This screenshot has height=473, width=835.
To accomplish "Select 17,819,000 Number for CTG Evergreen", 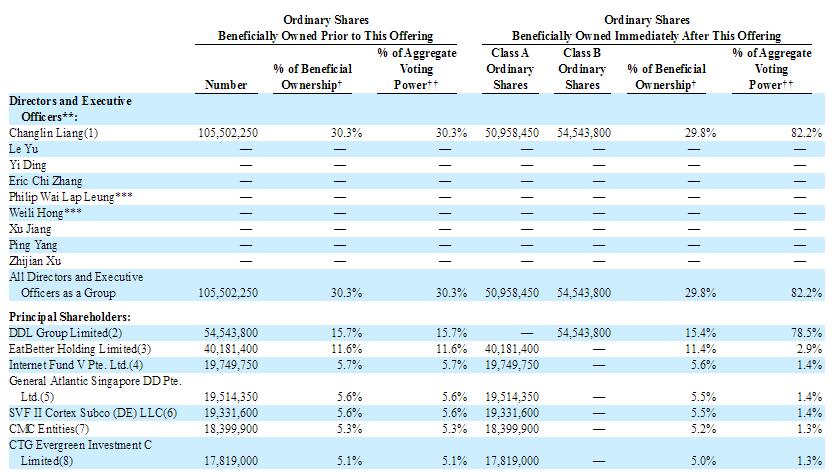I will [231, 461].
